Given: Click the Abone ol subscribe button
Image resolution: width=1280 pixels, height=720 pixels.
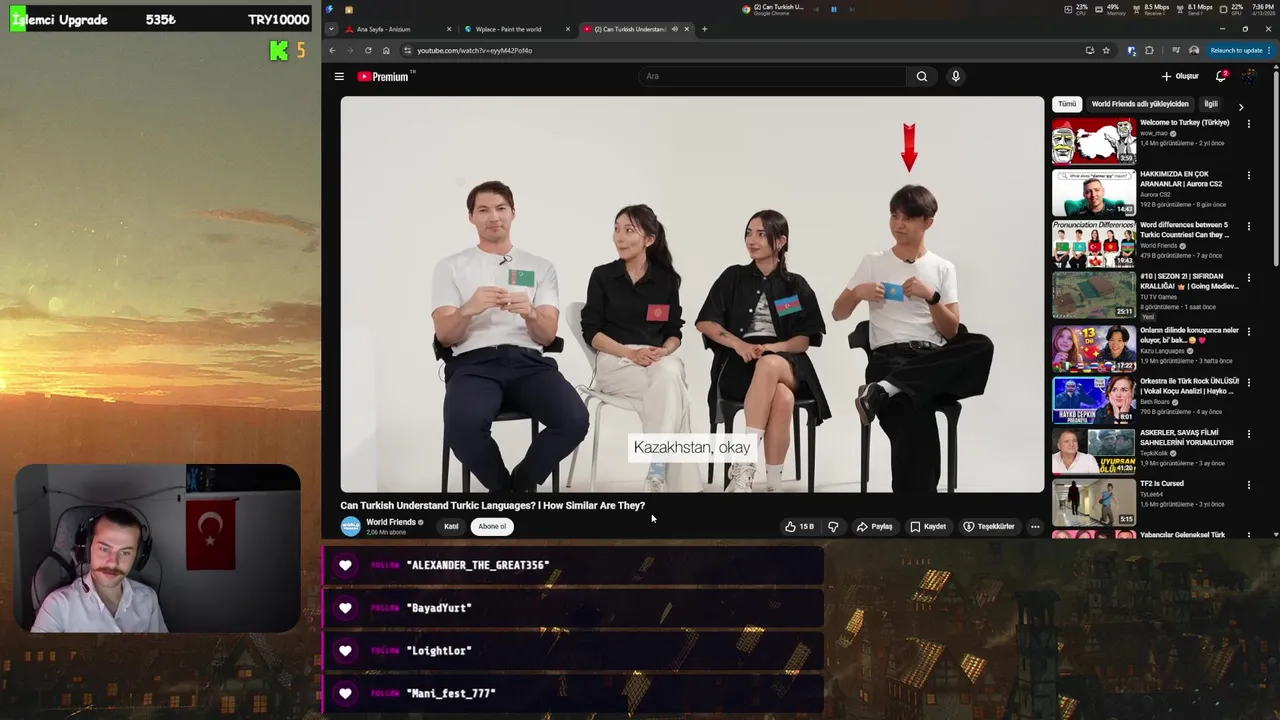Looking at the screenshot, I should click(492, 526).
